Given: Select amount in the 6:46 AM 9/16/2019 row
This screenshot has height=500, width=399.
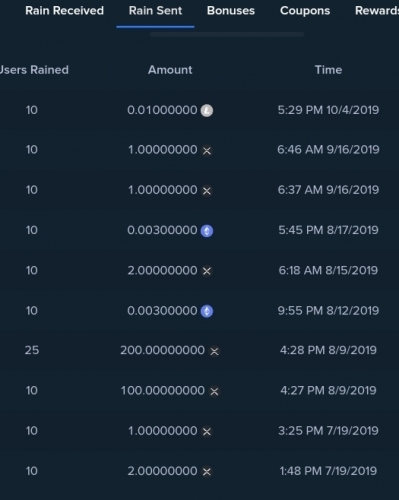Looking at the screenshot, I should tap(163, 150).
